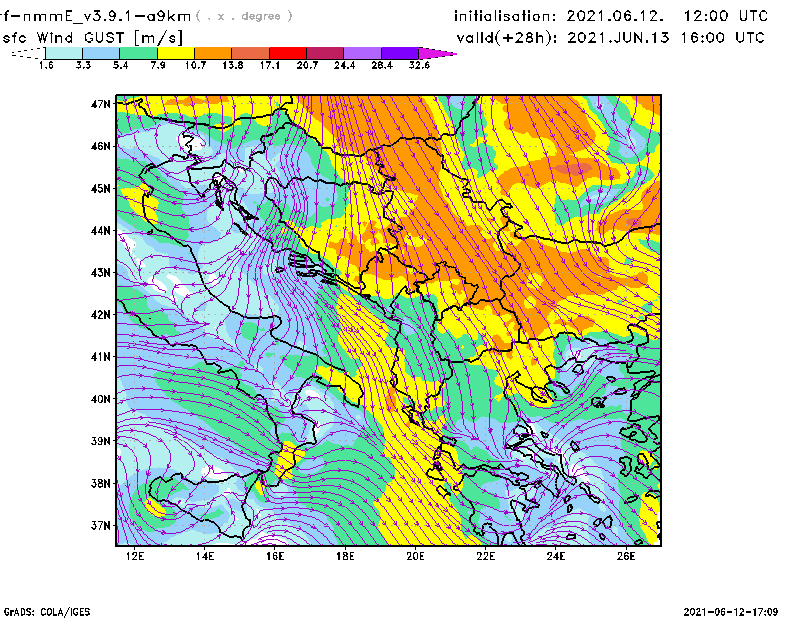The height and width of the screenshot is (618, 800).
Task: Click the 12E longitude label
Action: (135, 556)
